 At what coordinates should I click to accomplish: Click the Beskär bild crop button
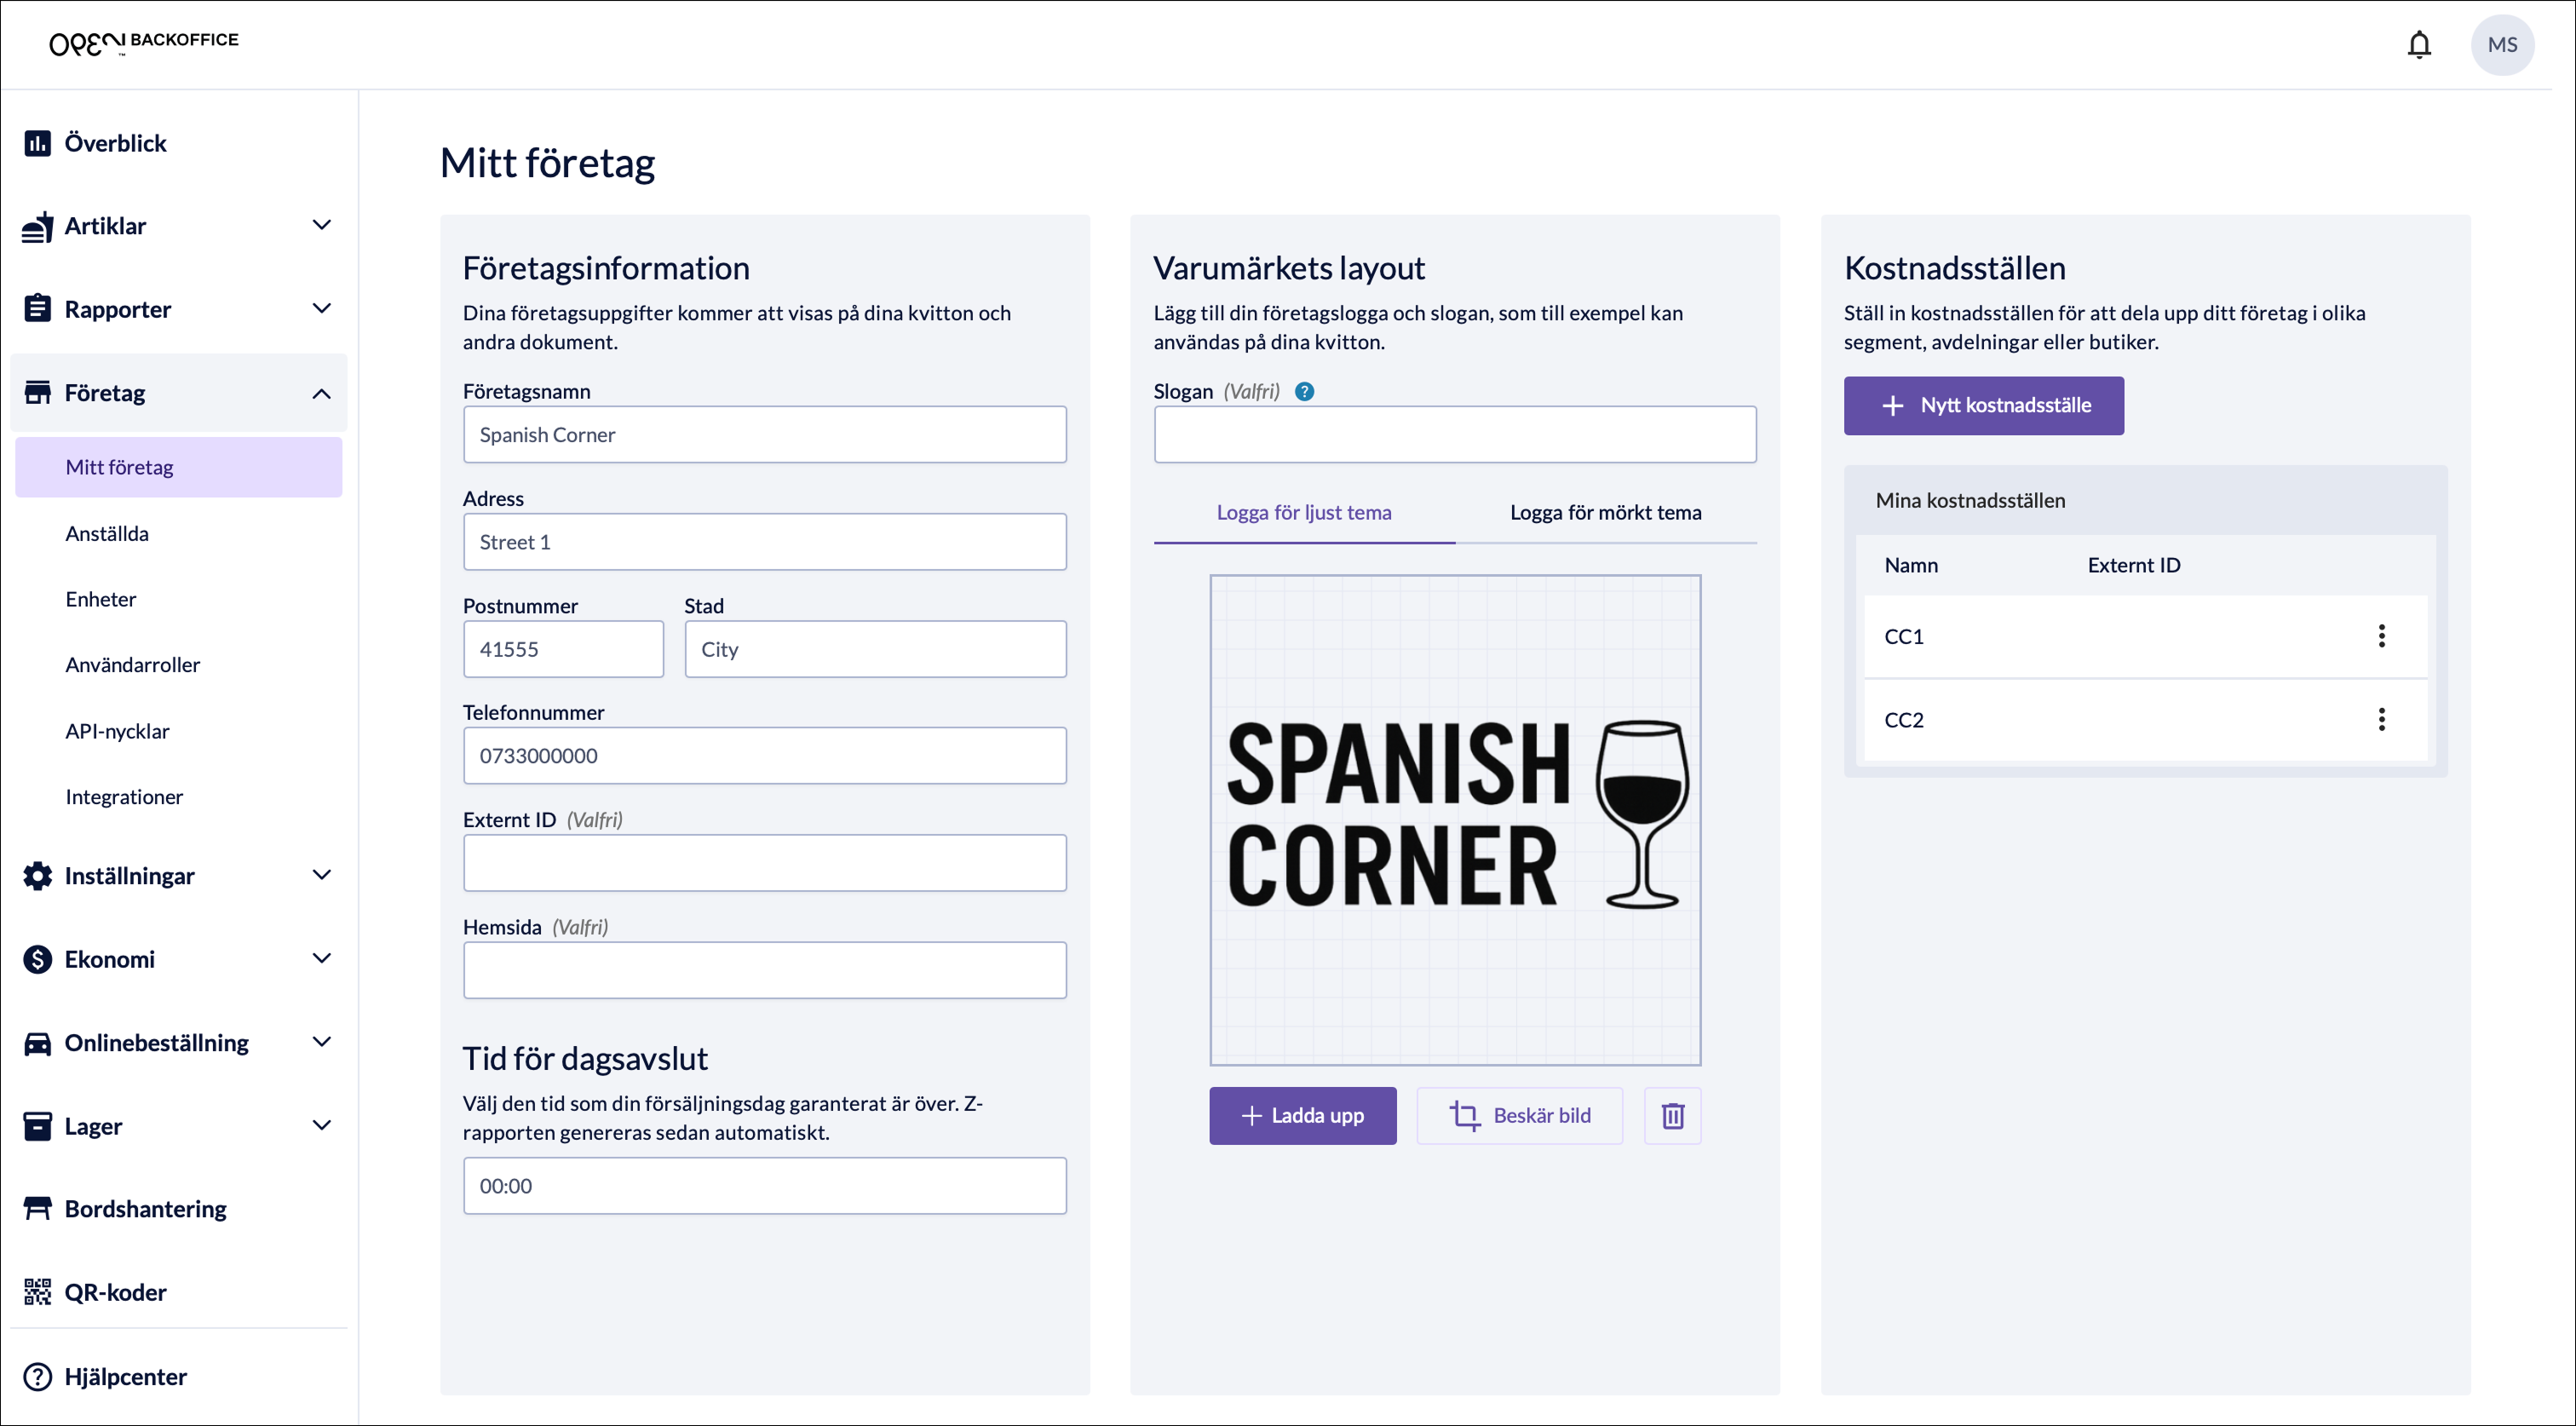point(1519,1115)
